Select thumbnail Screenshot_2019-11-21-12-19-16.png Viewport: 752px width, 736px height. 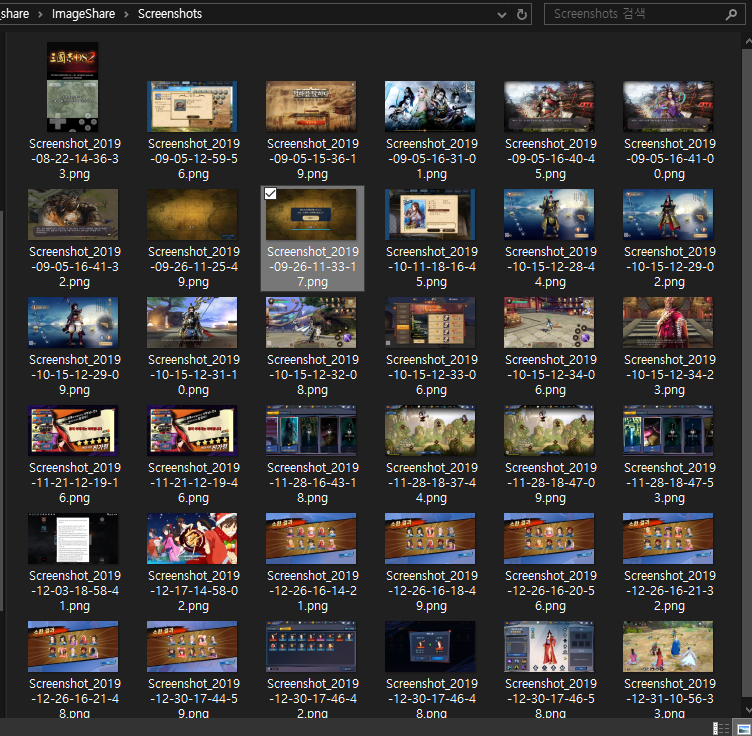point(73,430)
